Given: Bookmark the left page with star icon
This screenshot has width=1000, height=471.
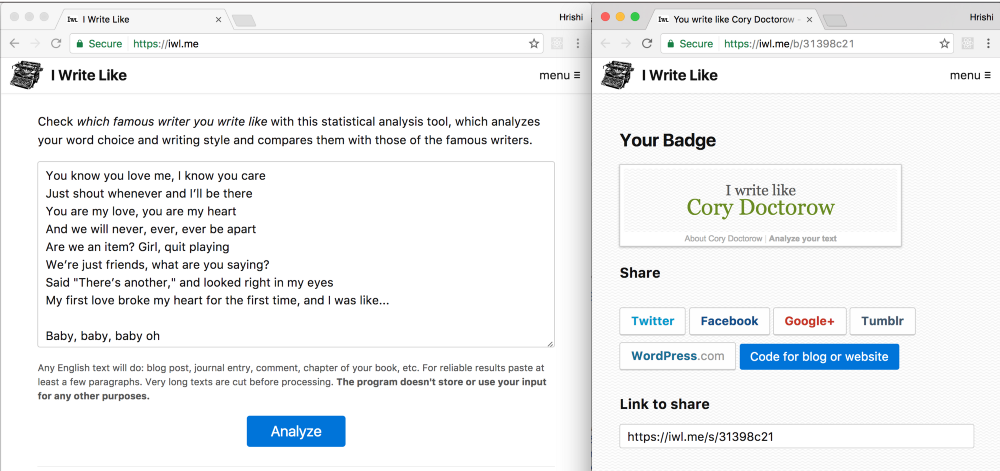Looking at the screenshot, I should (535, 44).
